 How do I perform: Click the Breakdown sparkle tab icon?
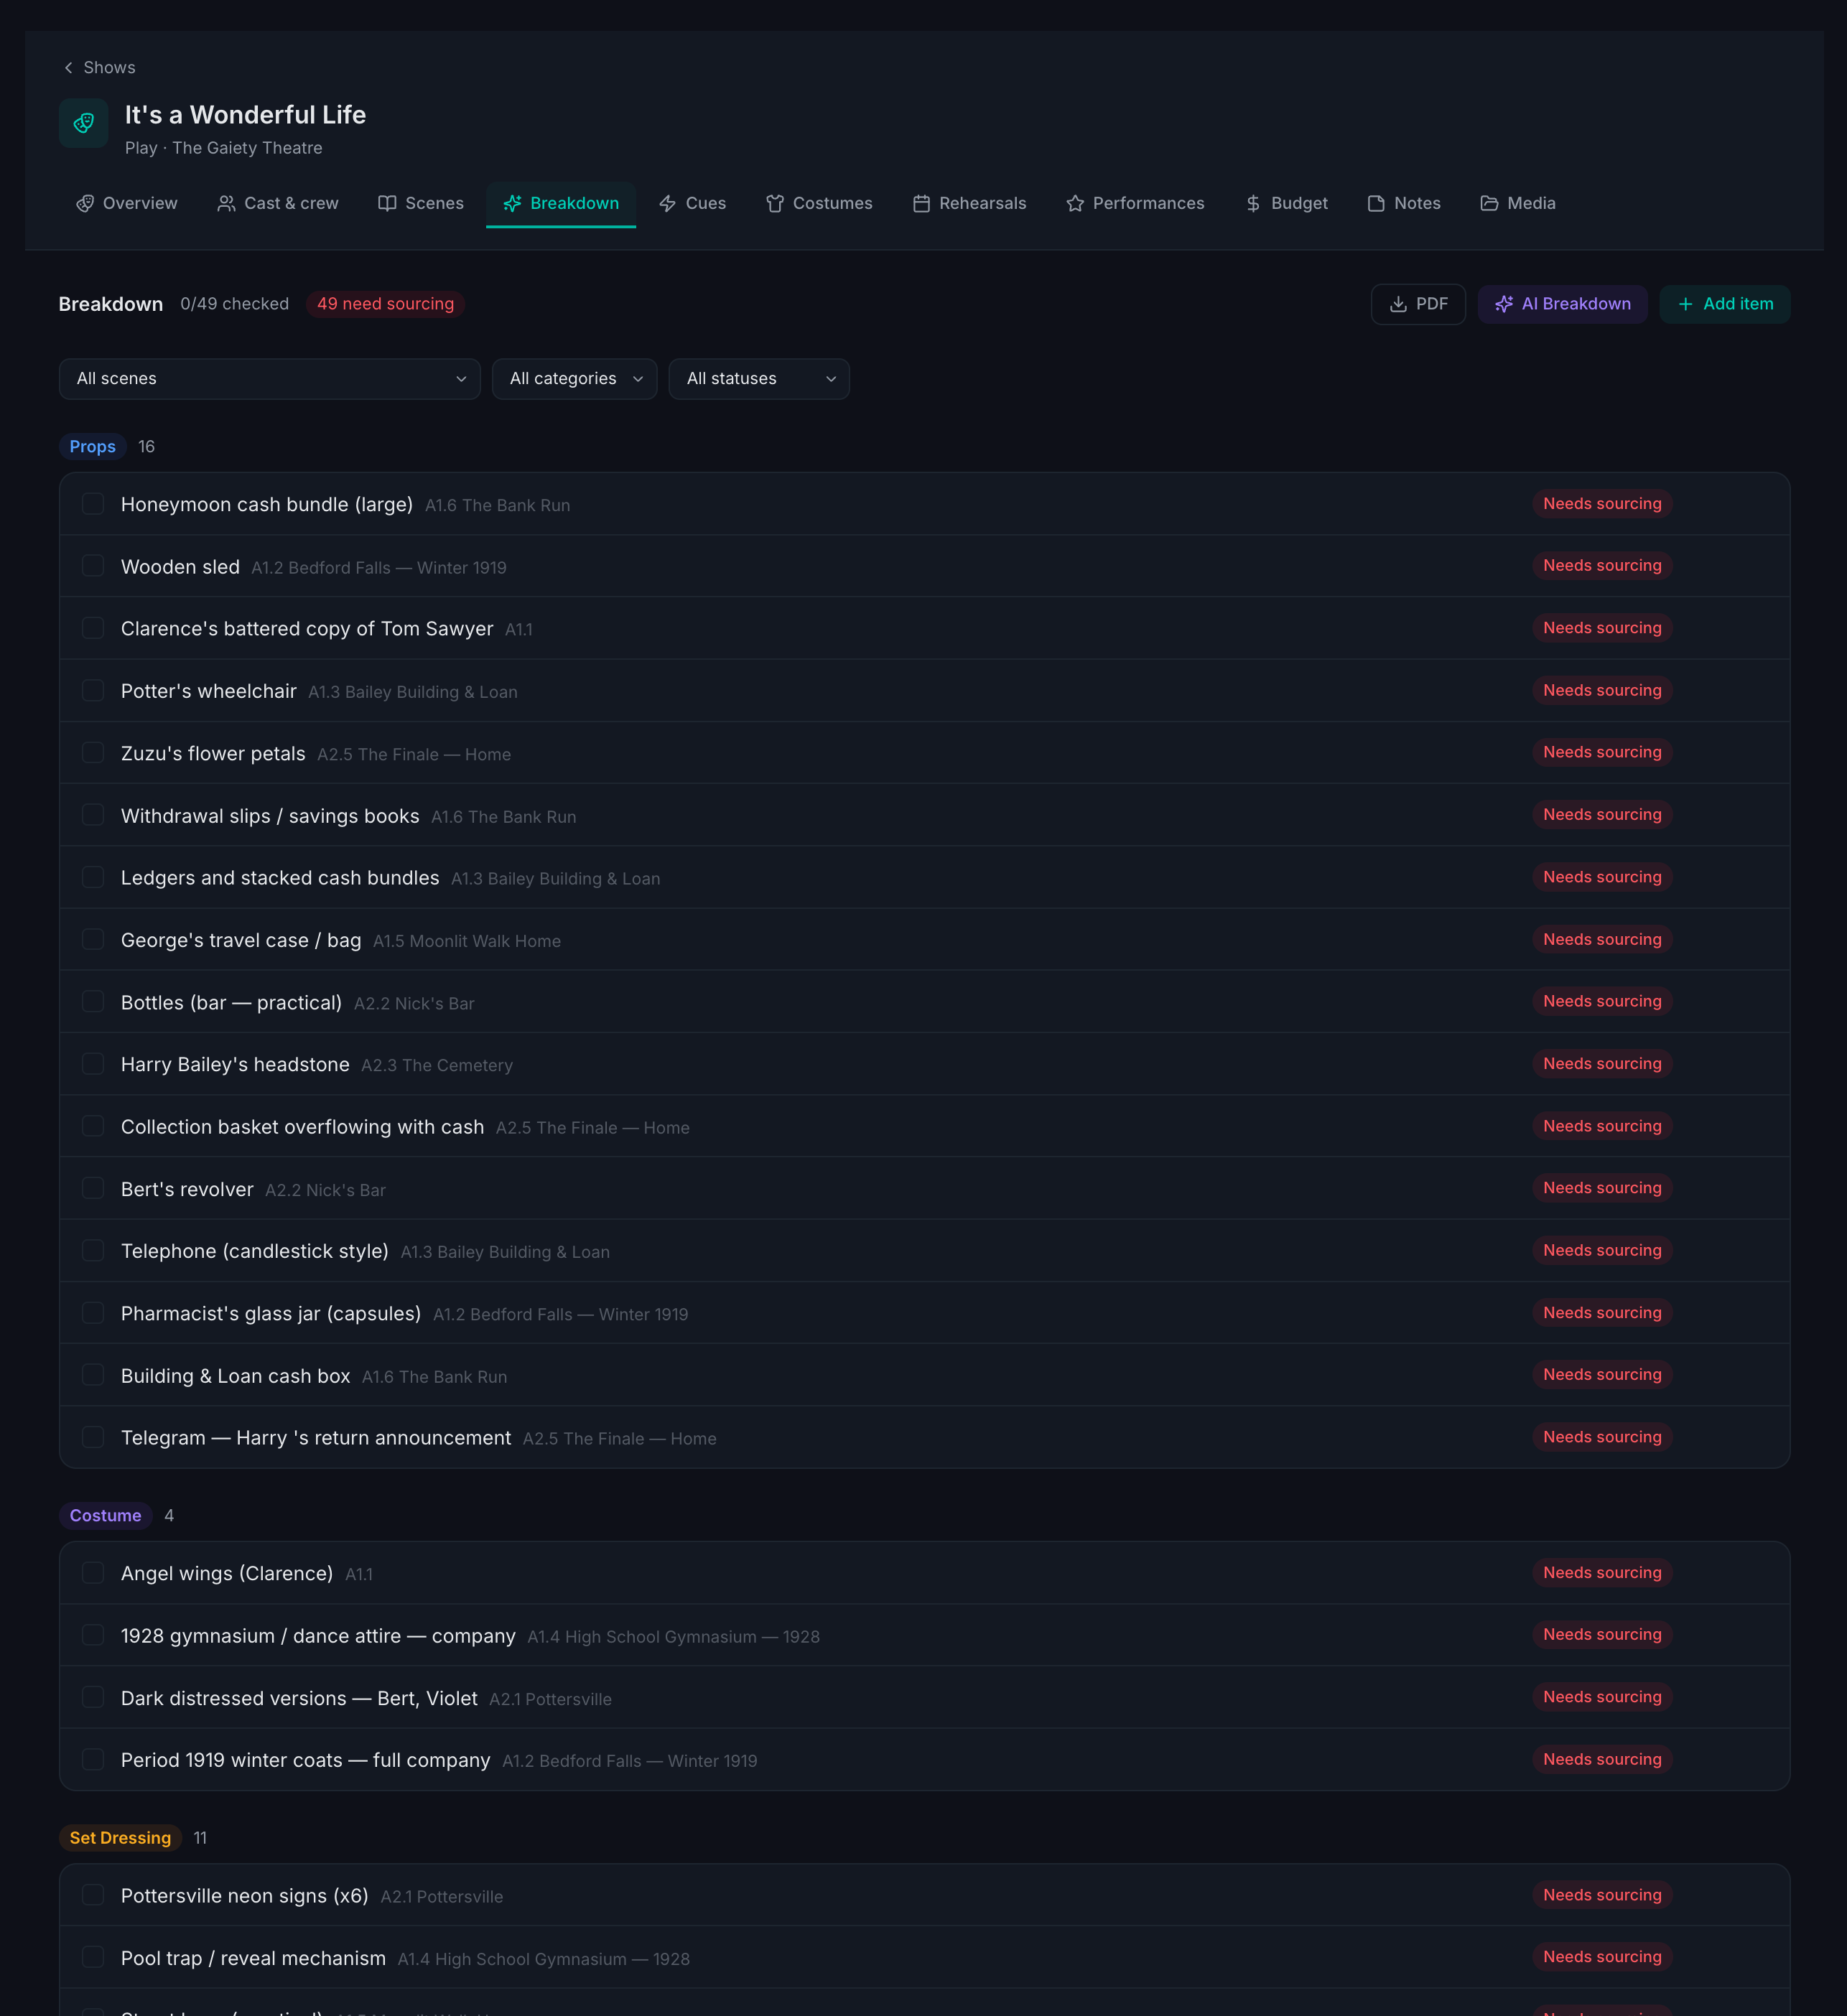pos(512,203)
